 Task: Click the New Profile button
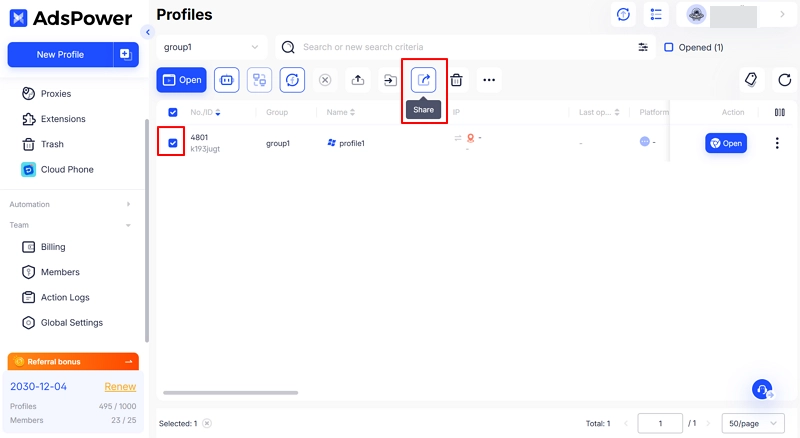(60, 54)
